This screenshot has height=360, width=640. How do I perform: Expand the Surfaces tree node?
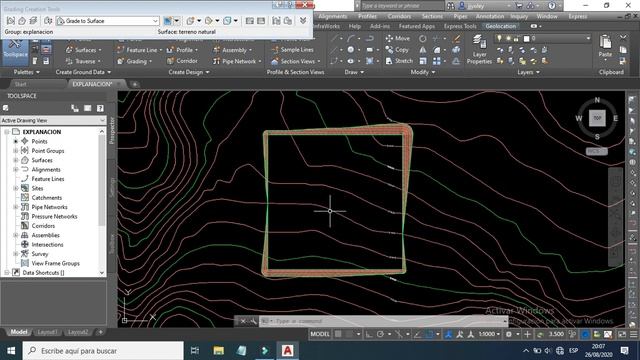pyautogui.click(x=16, y=160)
